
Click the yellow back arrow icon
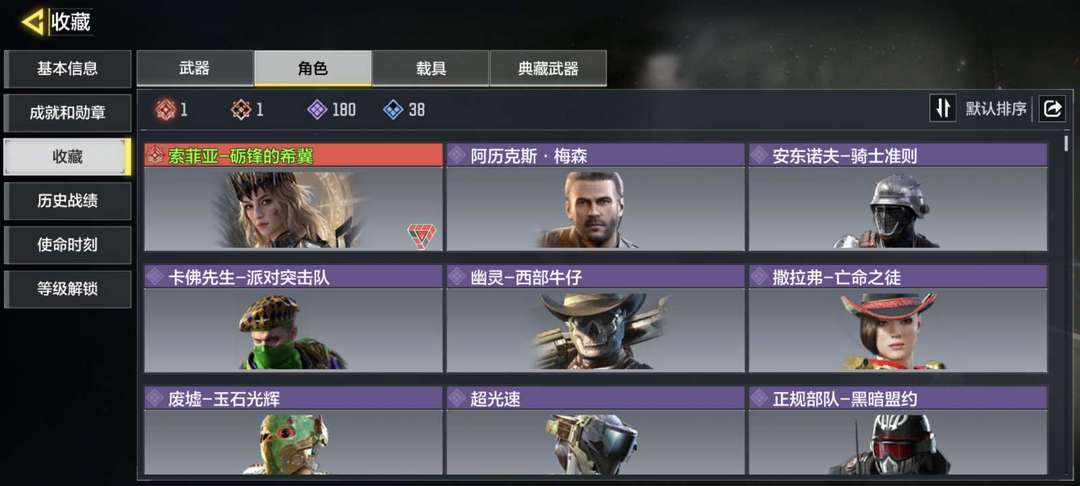(32, 22)
